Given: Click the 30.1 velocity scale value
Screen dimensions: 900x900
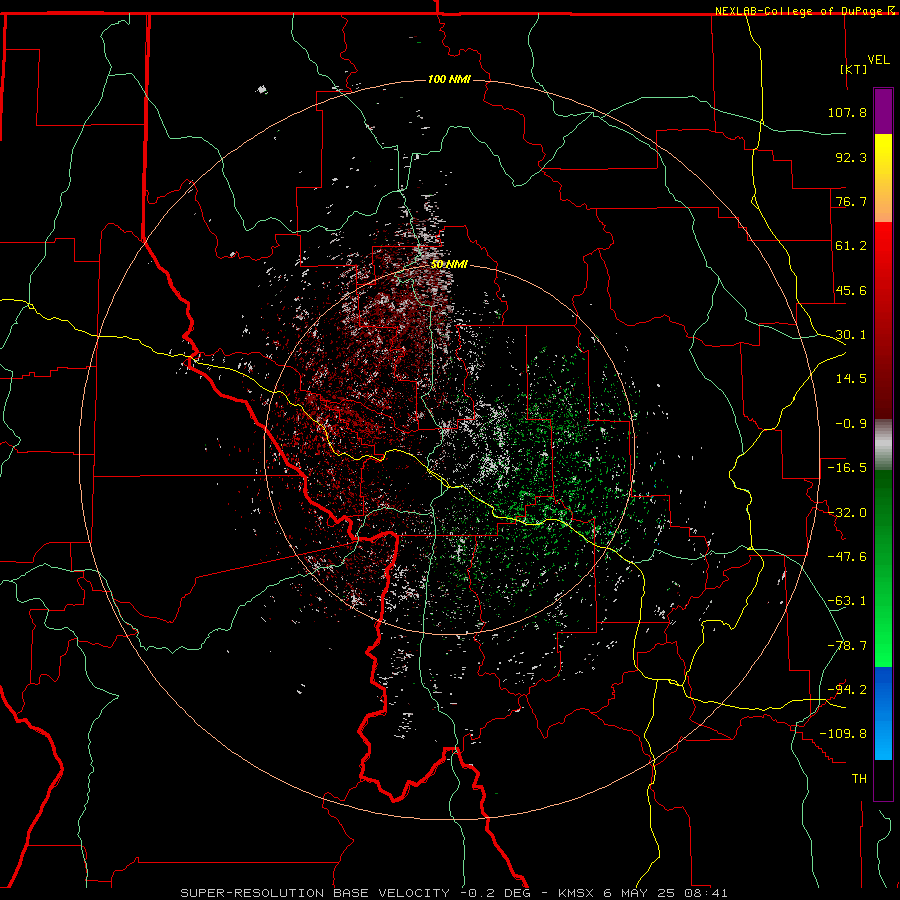Looking at the screenshot, I should [x=851, y=335].
